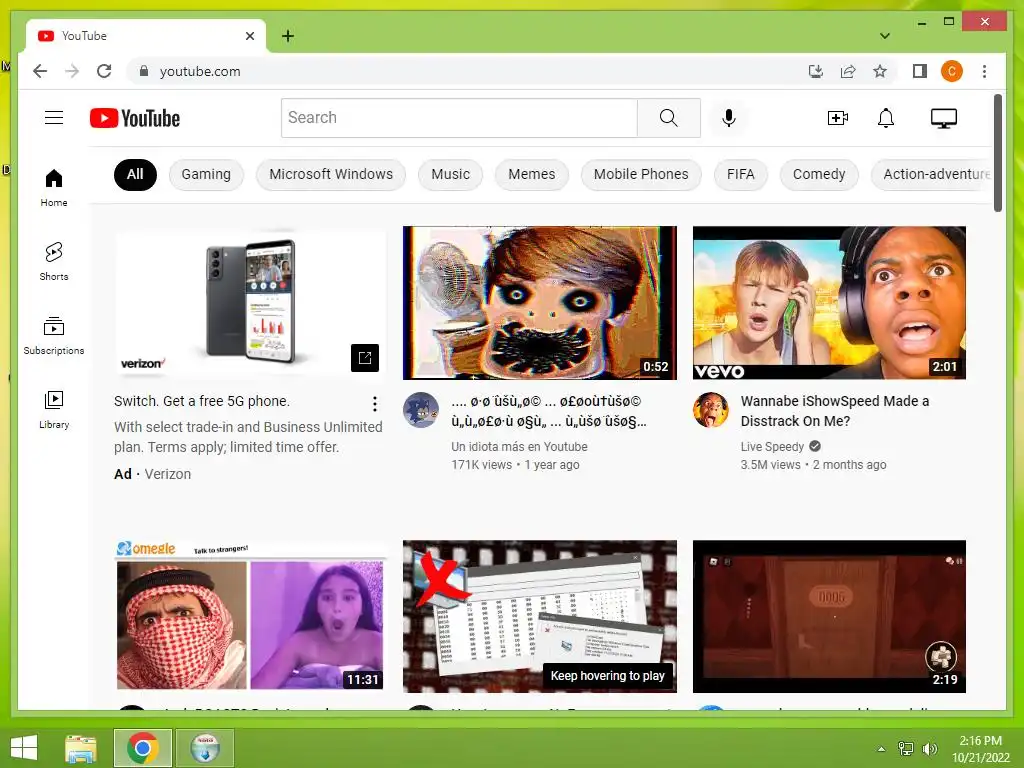Open a new browser tab

coord(287,36)
